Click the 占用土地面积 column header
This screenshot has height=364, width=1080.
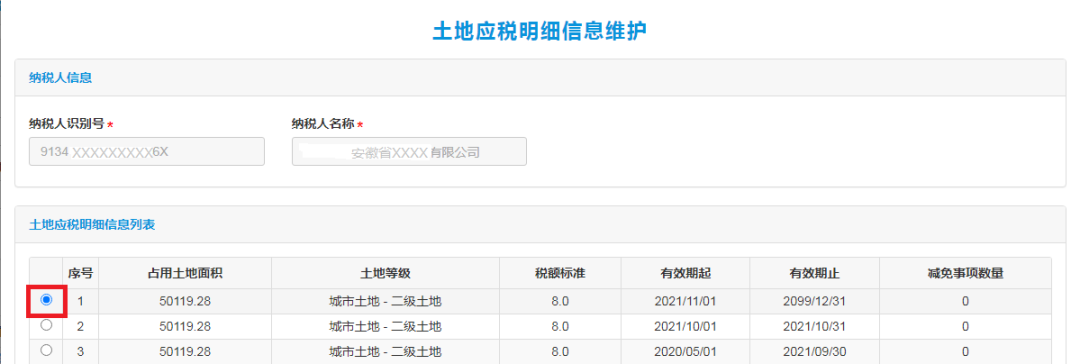click(x=185, y=273)
